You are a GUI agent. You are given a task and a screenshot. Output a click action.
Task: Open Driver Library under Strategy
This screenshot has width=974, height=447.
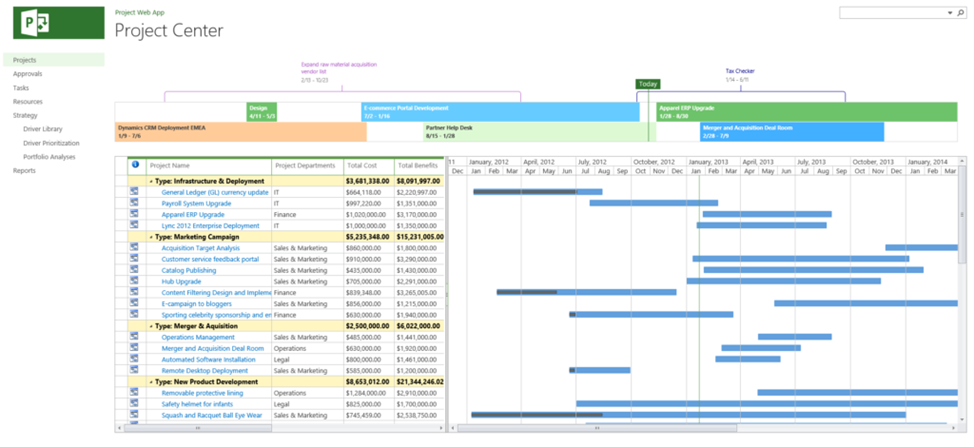pos(43,129)
